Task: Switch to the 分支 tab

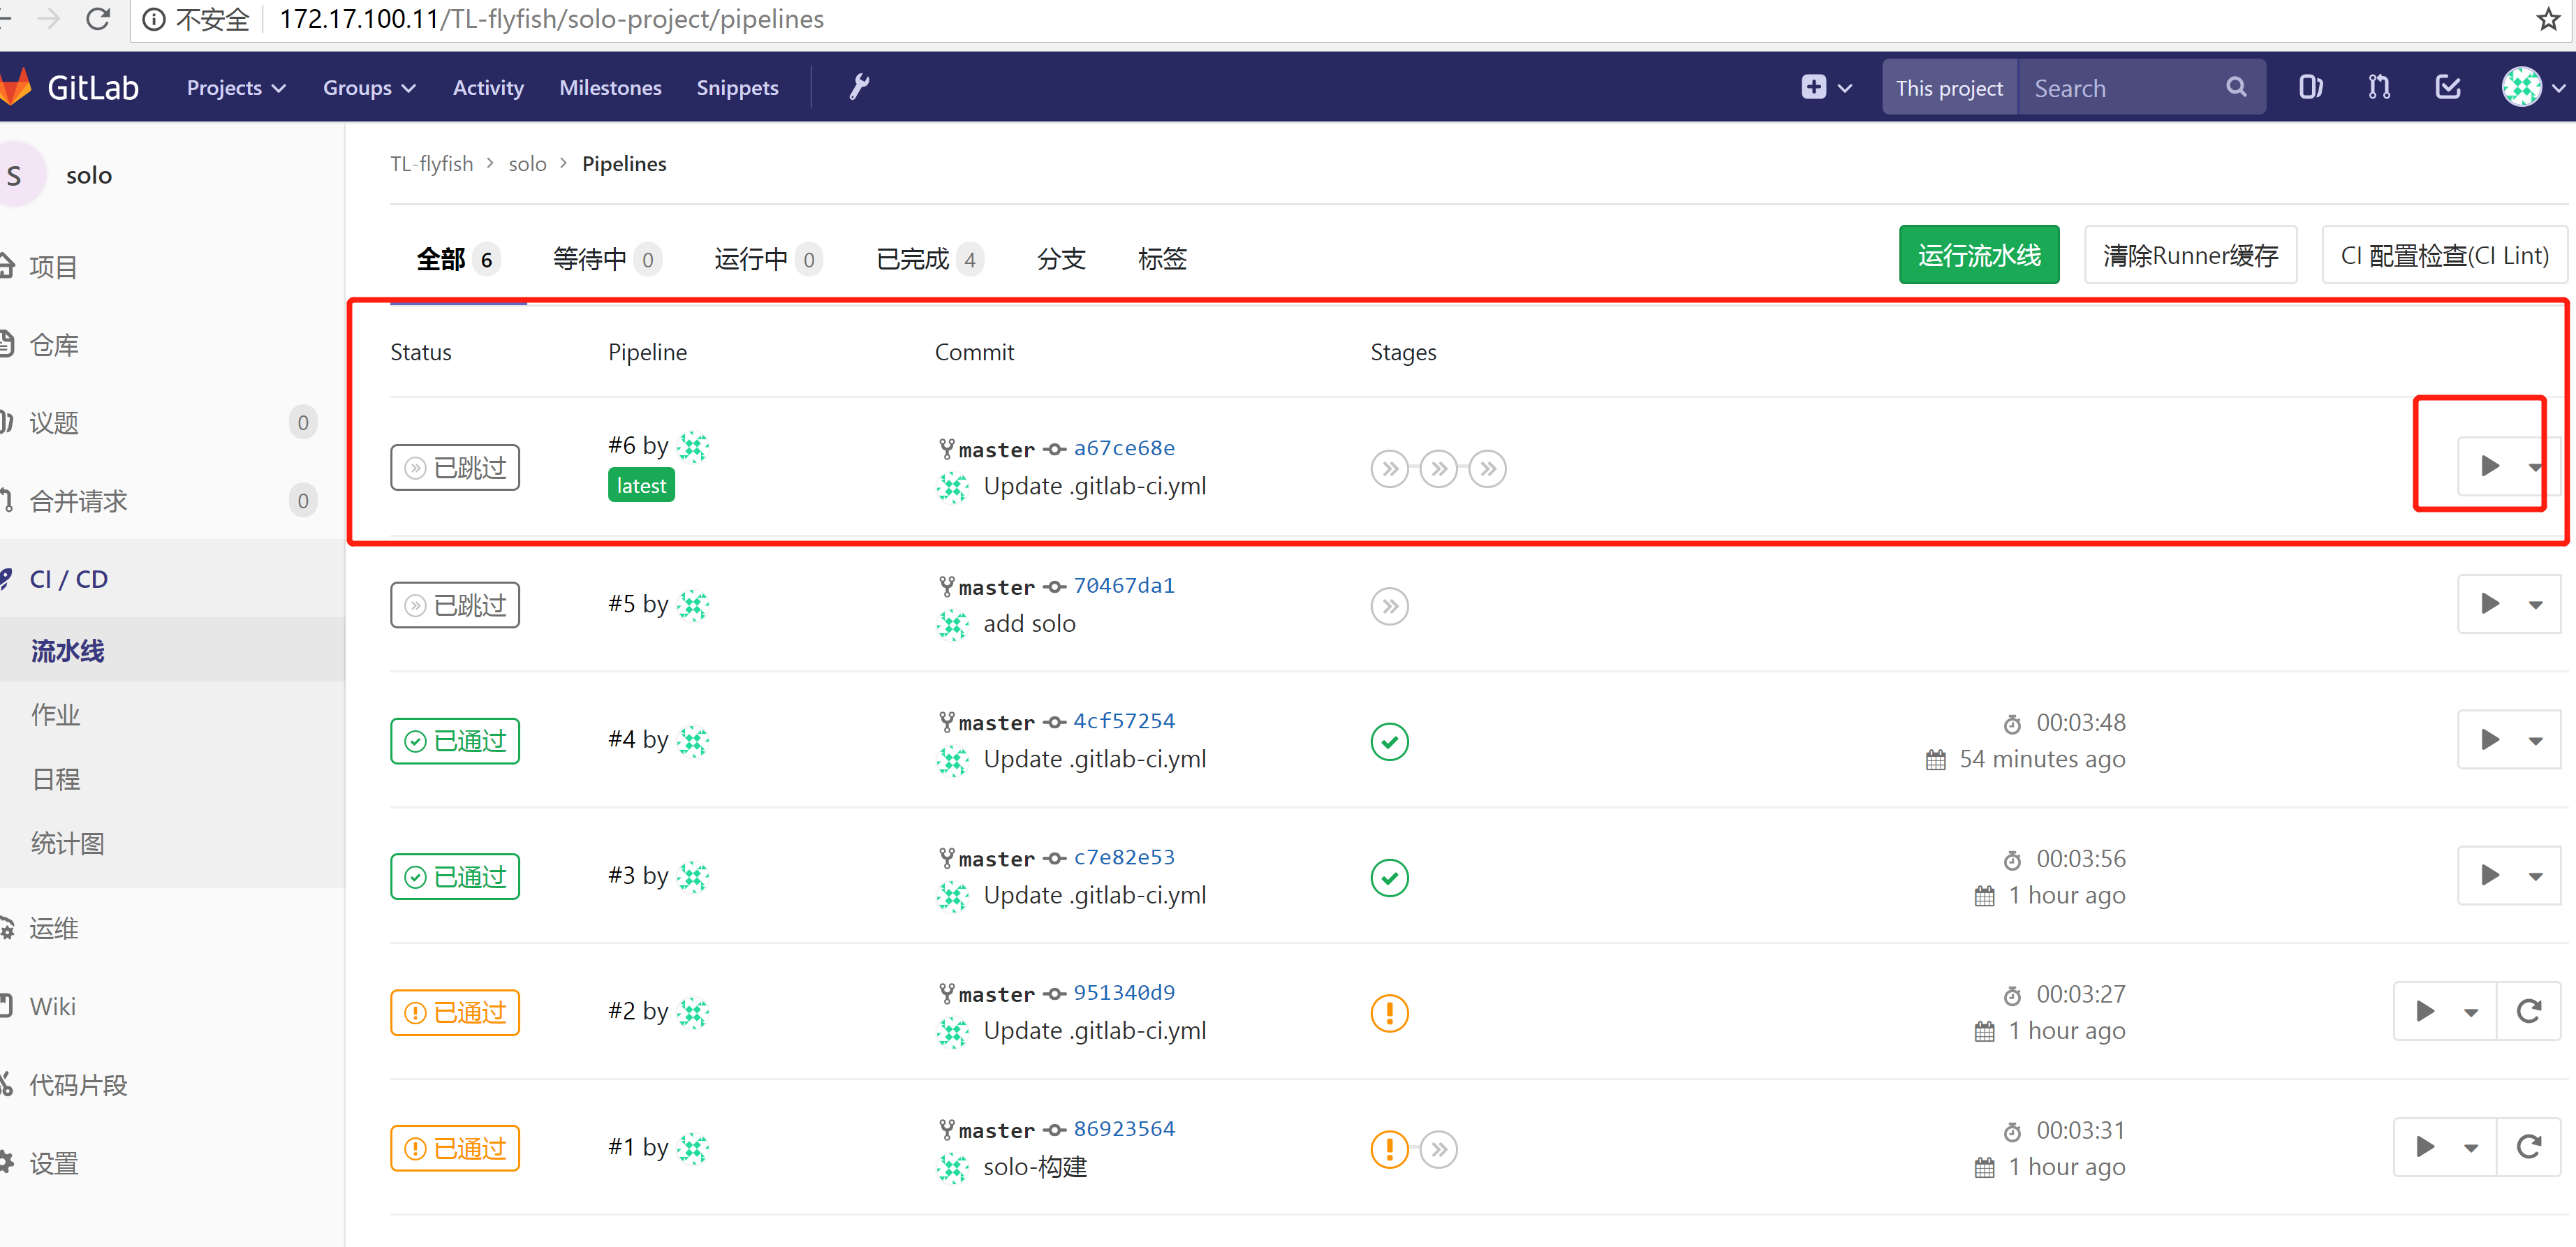Action: [x=1061, y=259]
